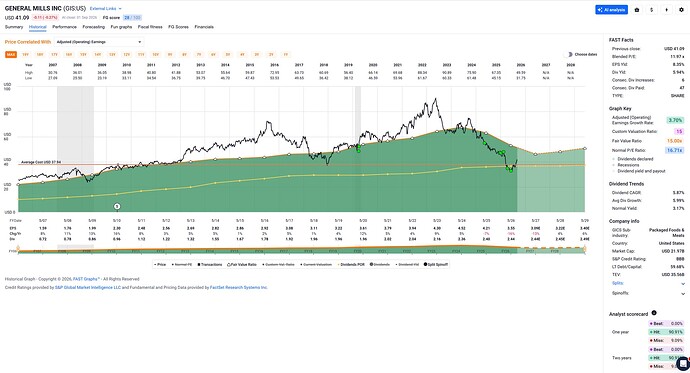Click the dollar sign icon button

[x=652, y=10]
